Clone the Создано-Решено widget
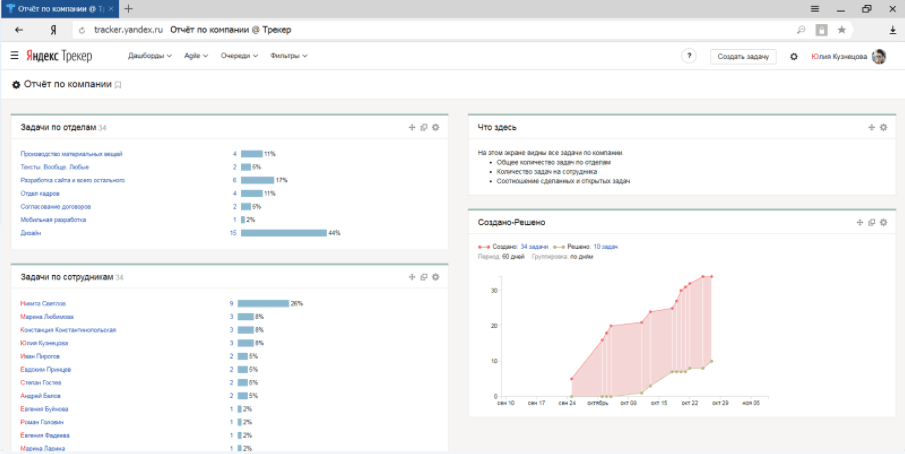Viewport: 905px width, 454px height. point(872,222)
